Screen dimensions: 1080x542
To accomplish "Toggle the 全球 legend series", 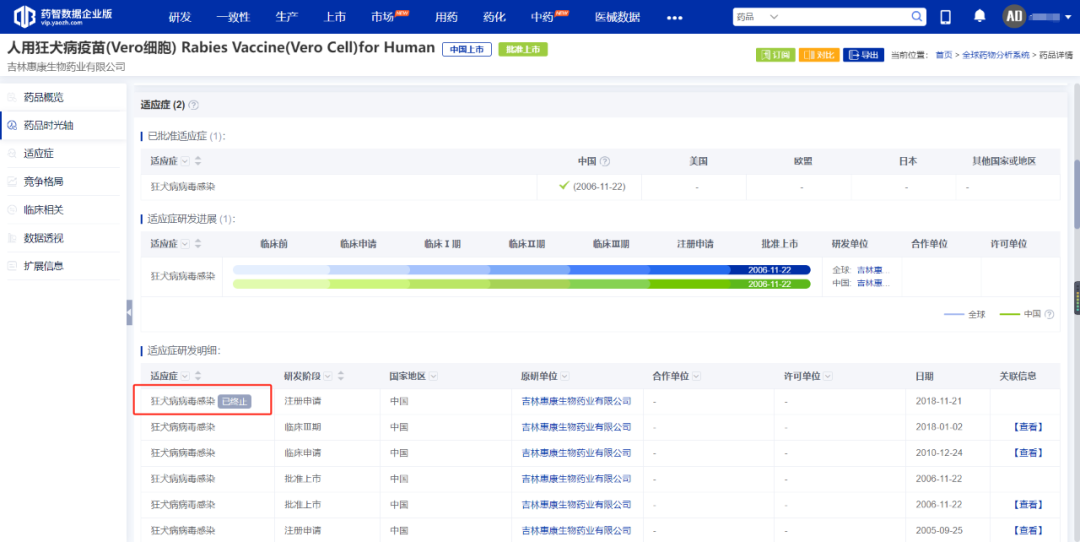I will click(964, 314).
